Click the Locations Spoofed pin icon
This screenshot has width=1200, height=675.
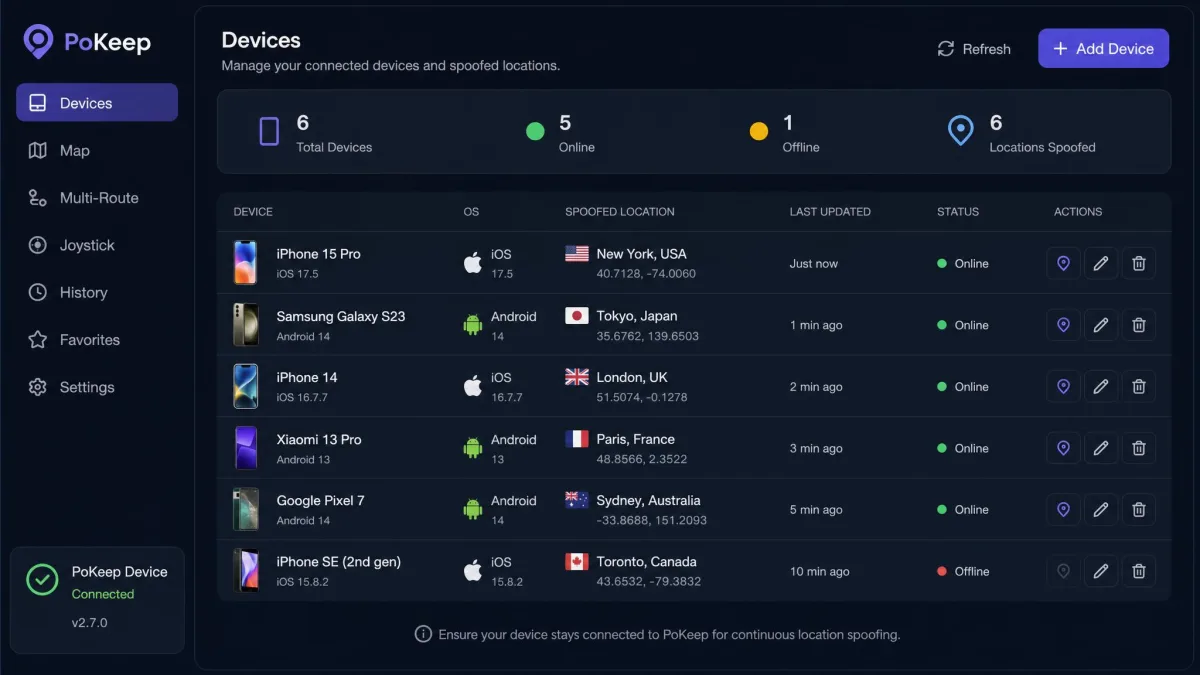coord(960,131)
